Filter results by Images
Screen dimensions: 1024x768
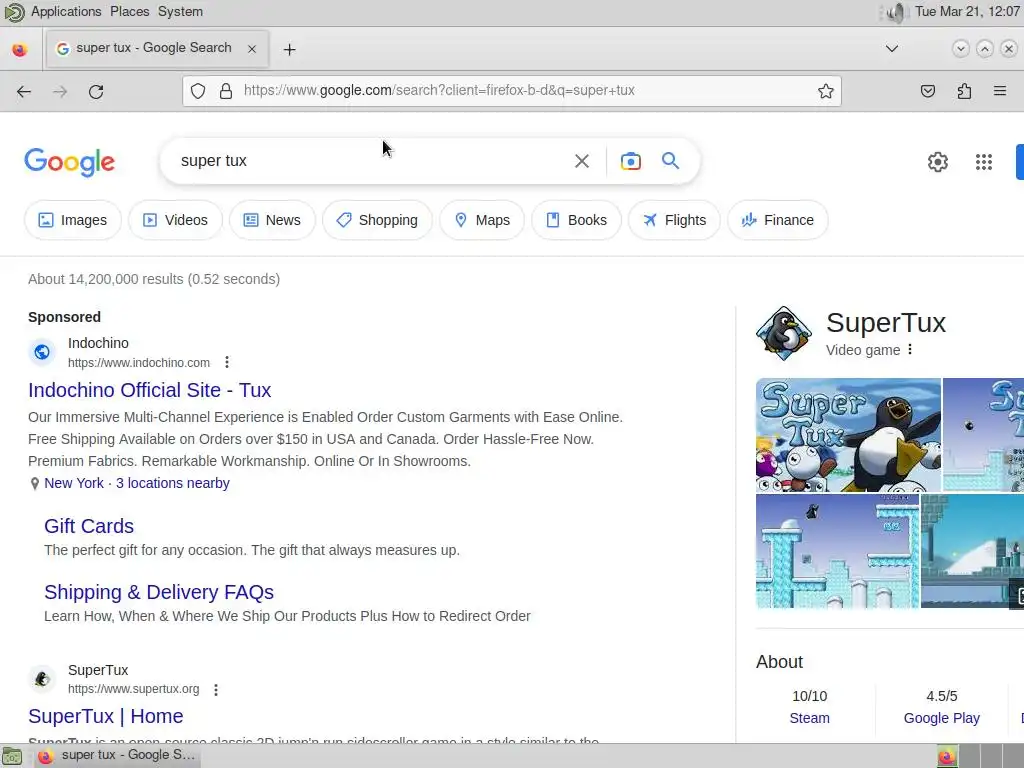tap(72, 220)
